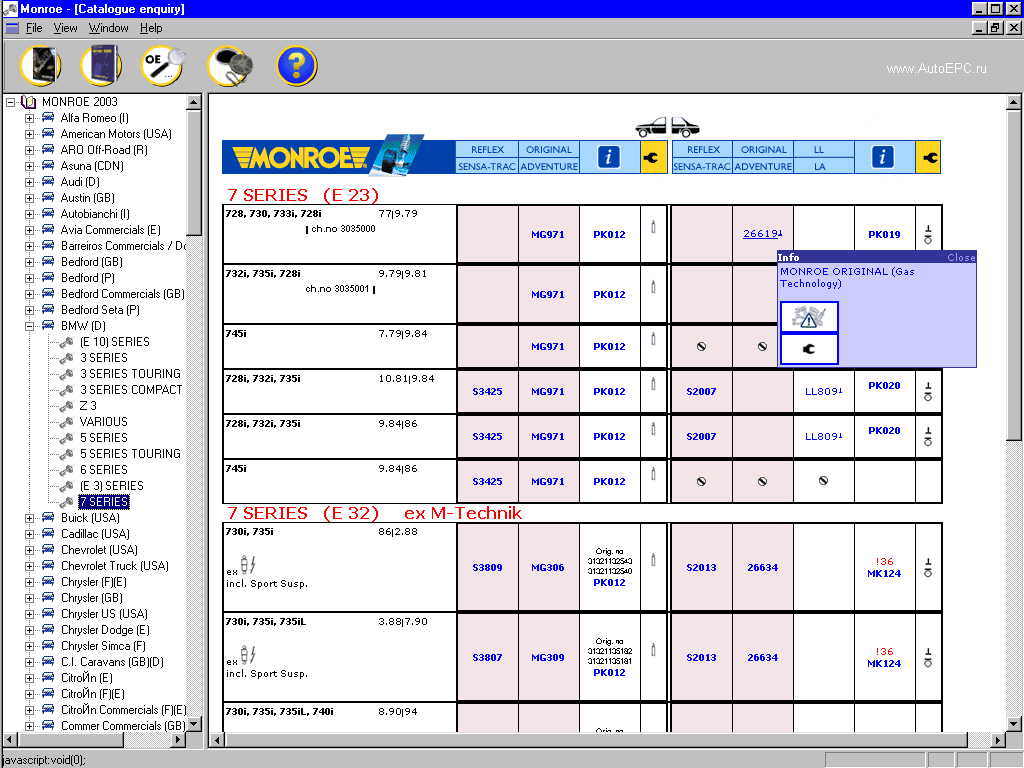The height and width of the screenshot is (768, 1024).
Task: Select the OE number search magnifier icon
Action: click(162, 63)
